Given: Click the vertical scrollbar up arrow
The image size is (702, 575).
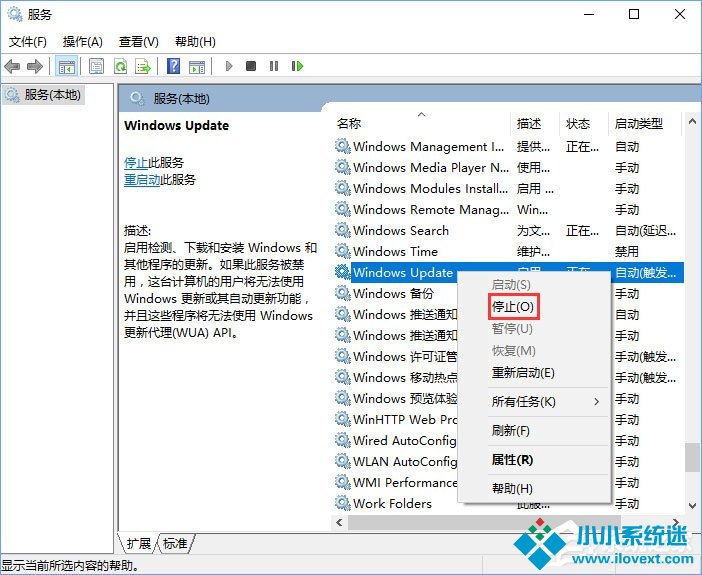Looking at the screenshot, I should coord(692,121).
